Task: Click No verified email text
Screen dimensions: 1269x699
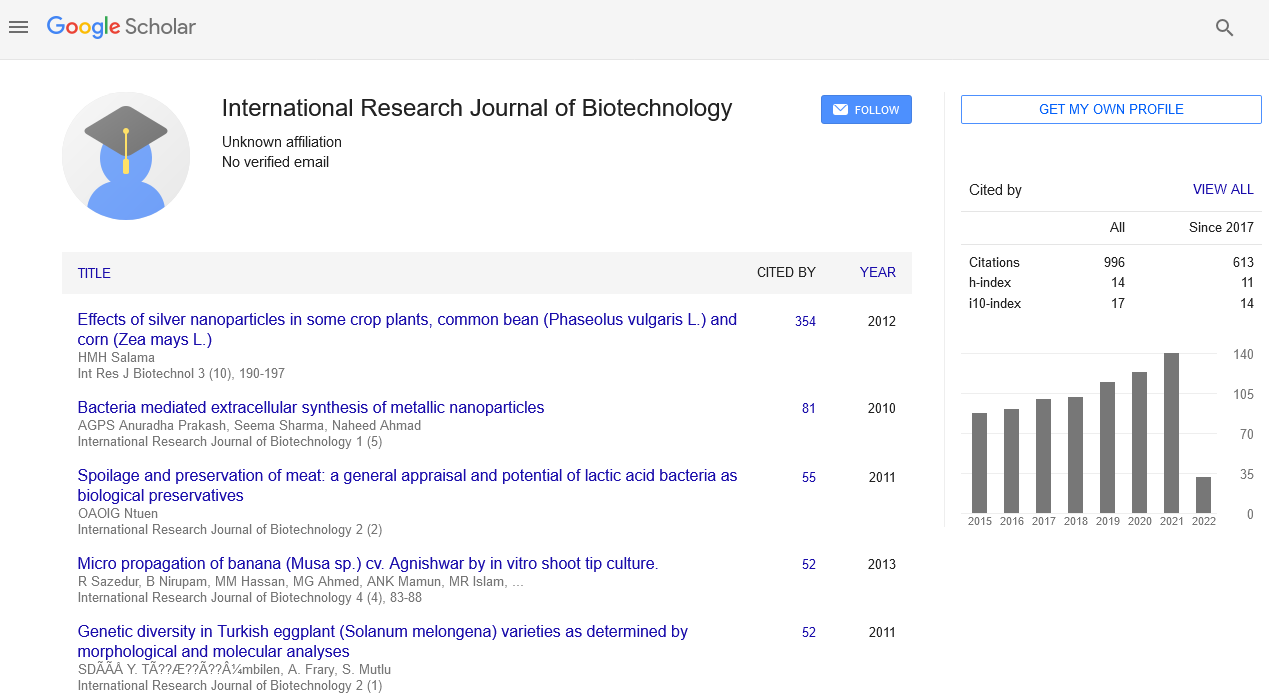Action: 275,162
